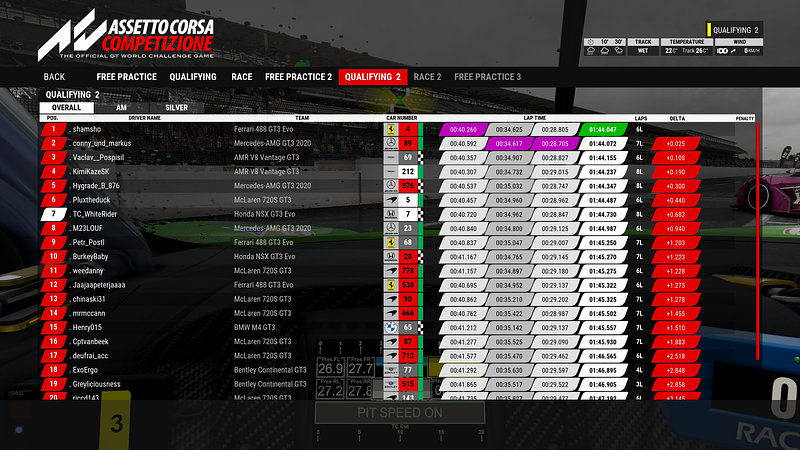800x450 pixels.
Task: Click the Bentley logo for car 77
Action: coord(391,370)
